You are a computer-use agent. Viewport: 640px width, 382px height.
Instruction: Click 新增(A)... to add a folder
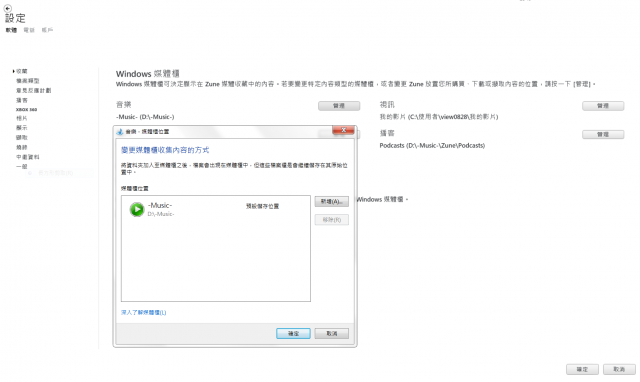coord(331,202)
